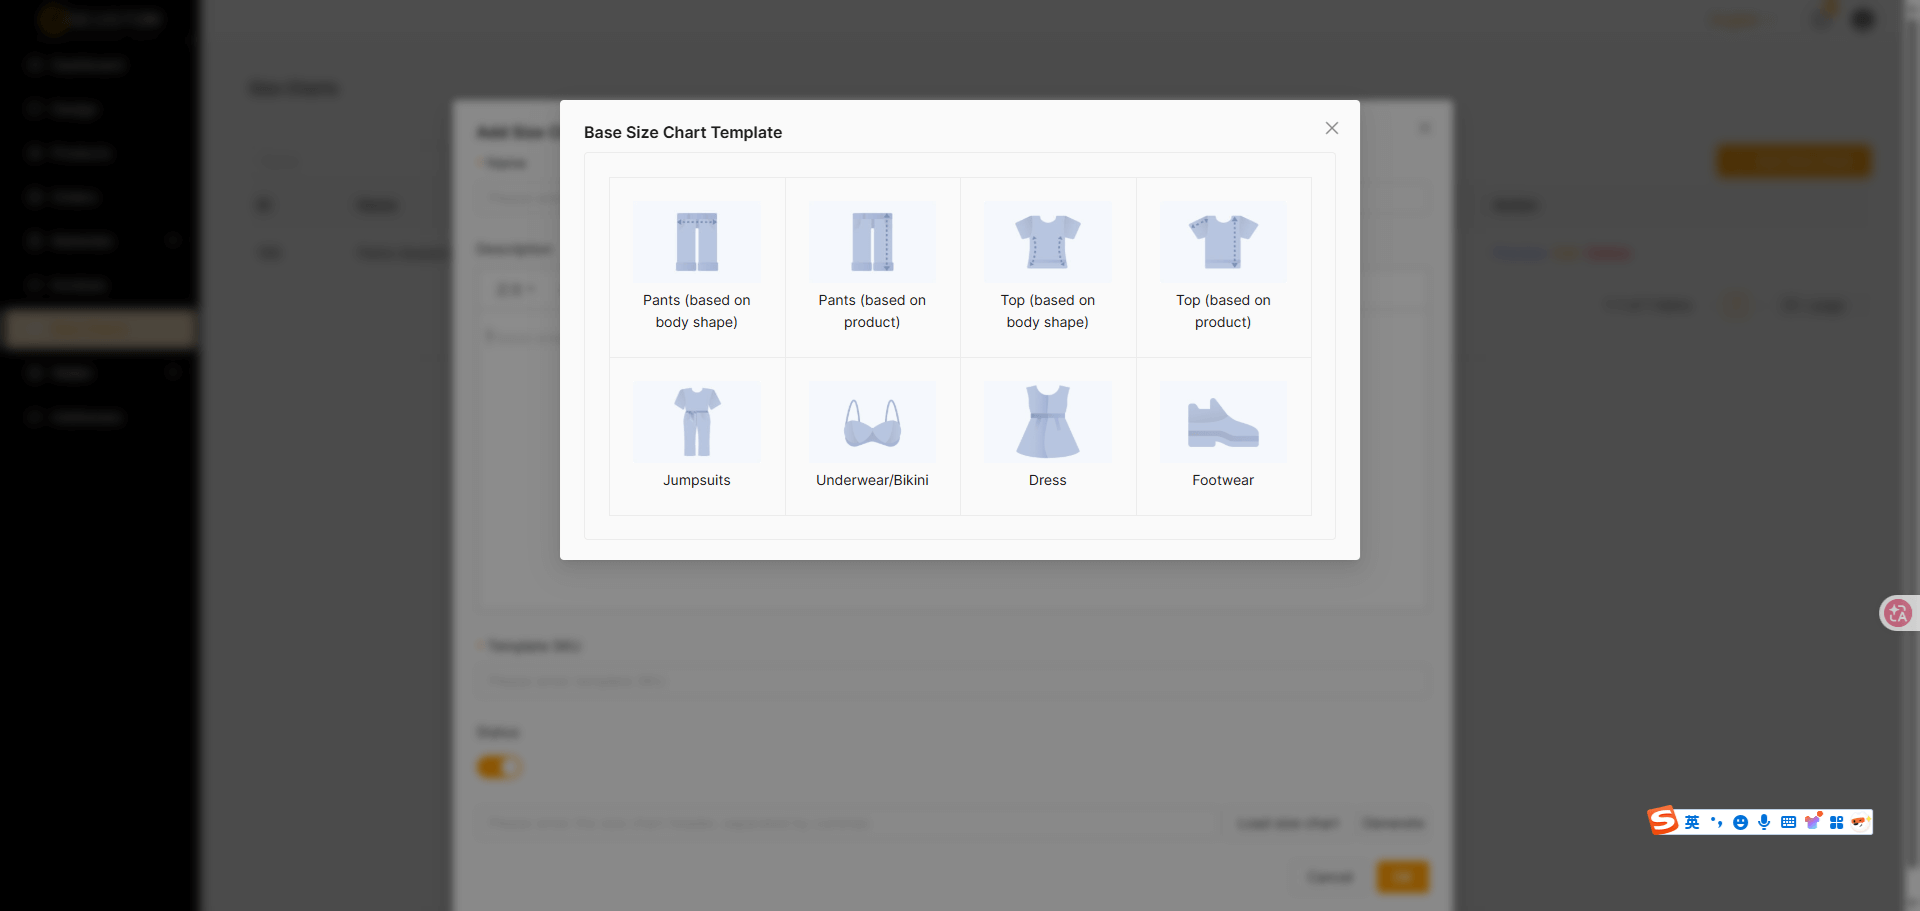Start voice input with the microphone icon

coord(1764,822)
